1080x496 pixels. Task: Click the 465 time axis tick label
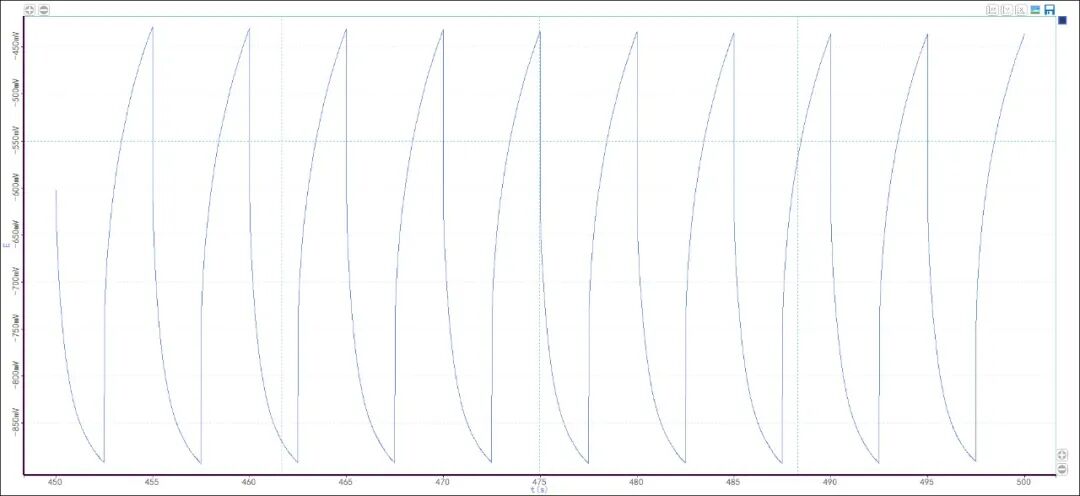346,482
